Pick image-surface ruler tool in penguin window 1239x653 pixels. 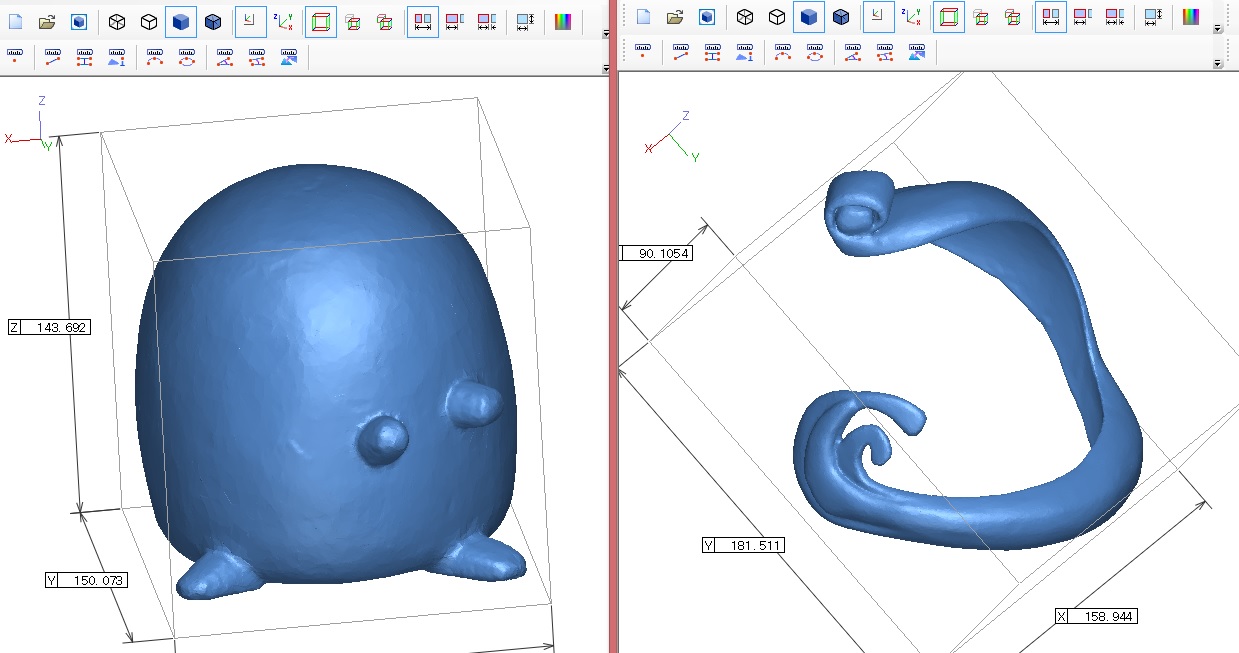pos(289,57)
